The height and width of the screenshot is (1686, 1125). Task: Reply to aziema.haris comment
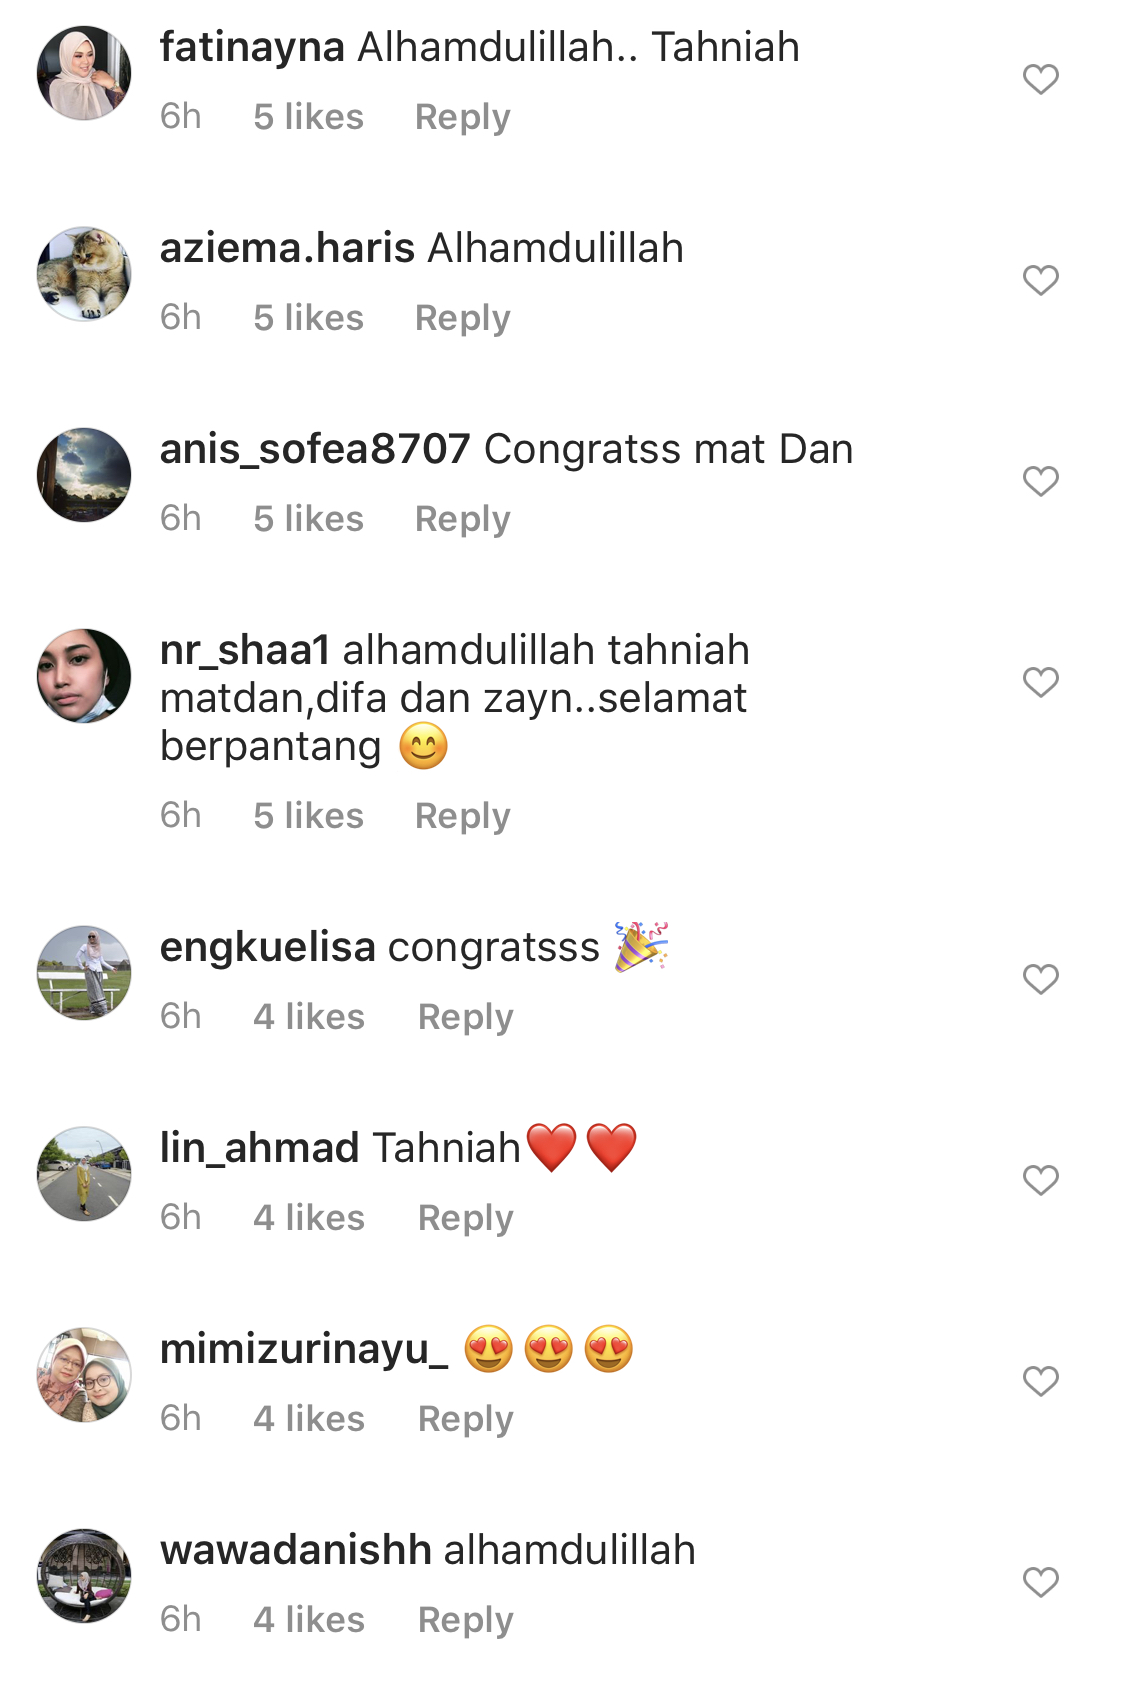coord(462,319)
